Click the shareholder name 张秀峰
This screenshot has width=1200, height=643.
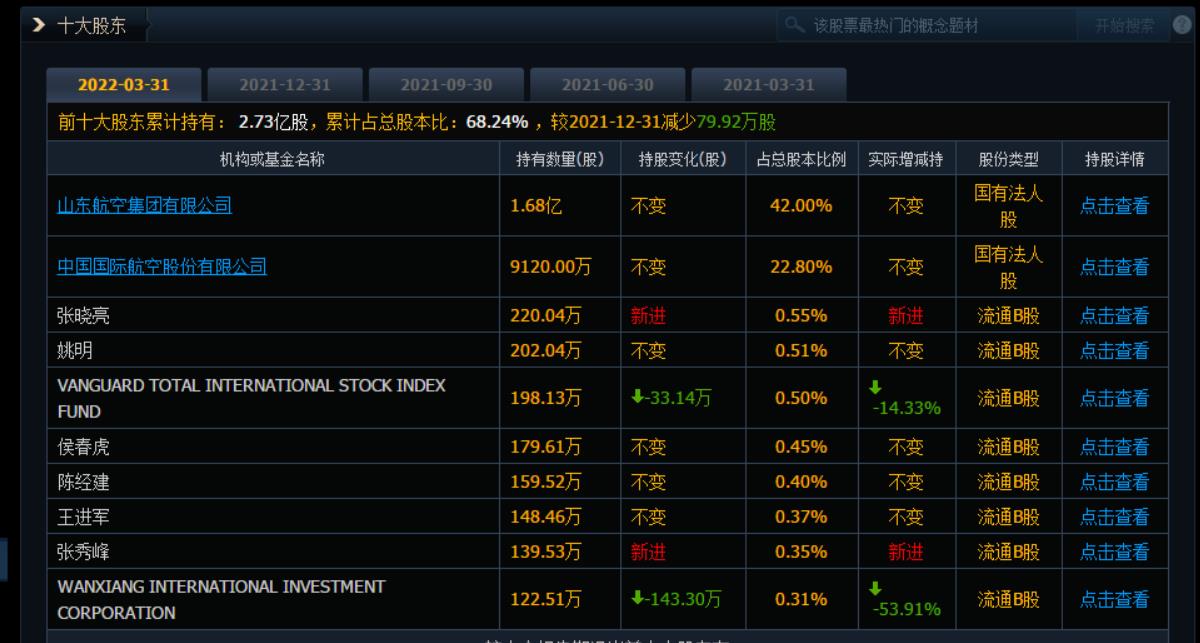pos(83,552)
